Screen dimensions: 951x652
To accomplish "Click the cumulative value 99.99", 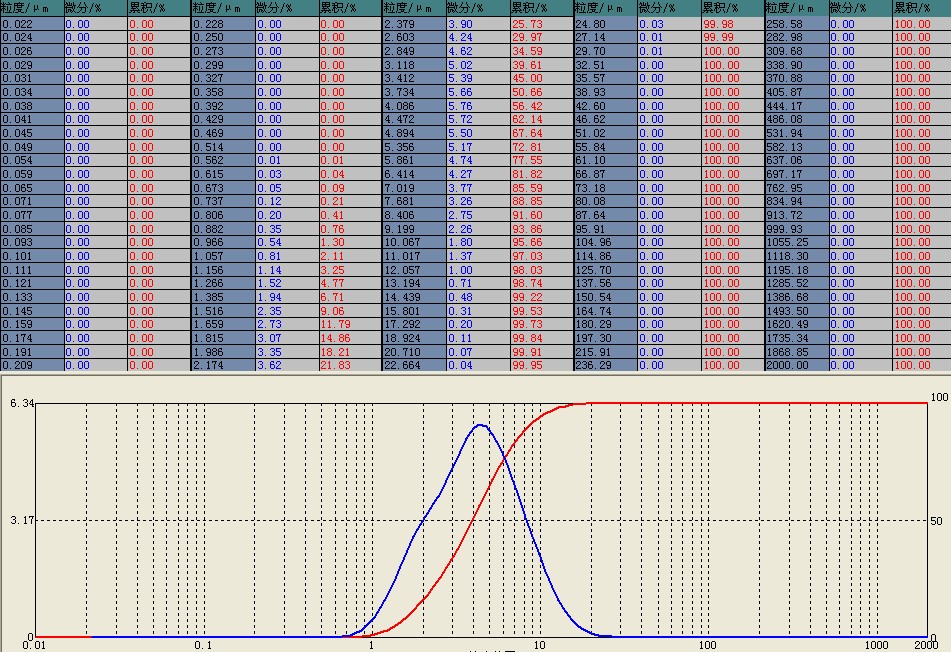I will [x=718, y=38].
